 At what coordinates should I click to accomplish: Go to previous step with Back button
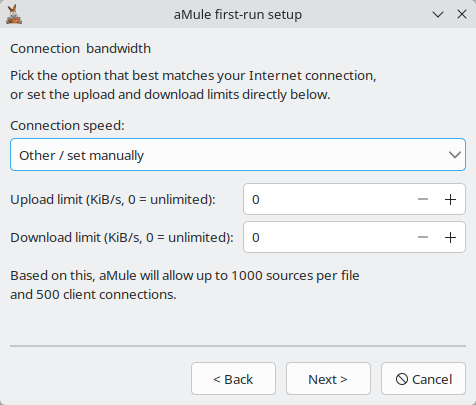click(233, 379)
